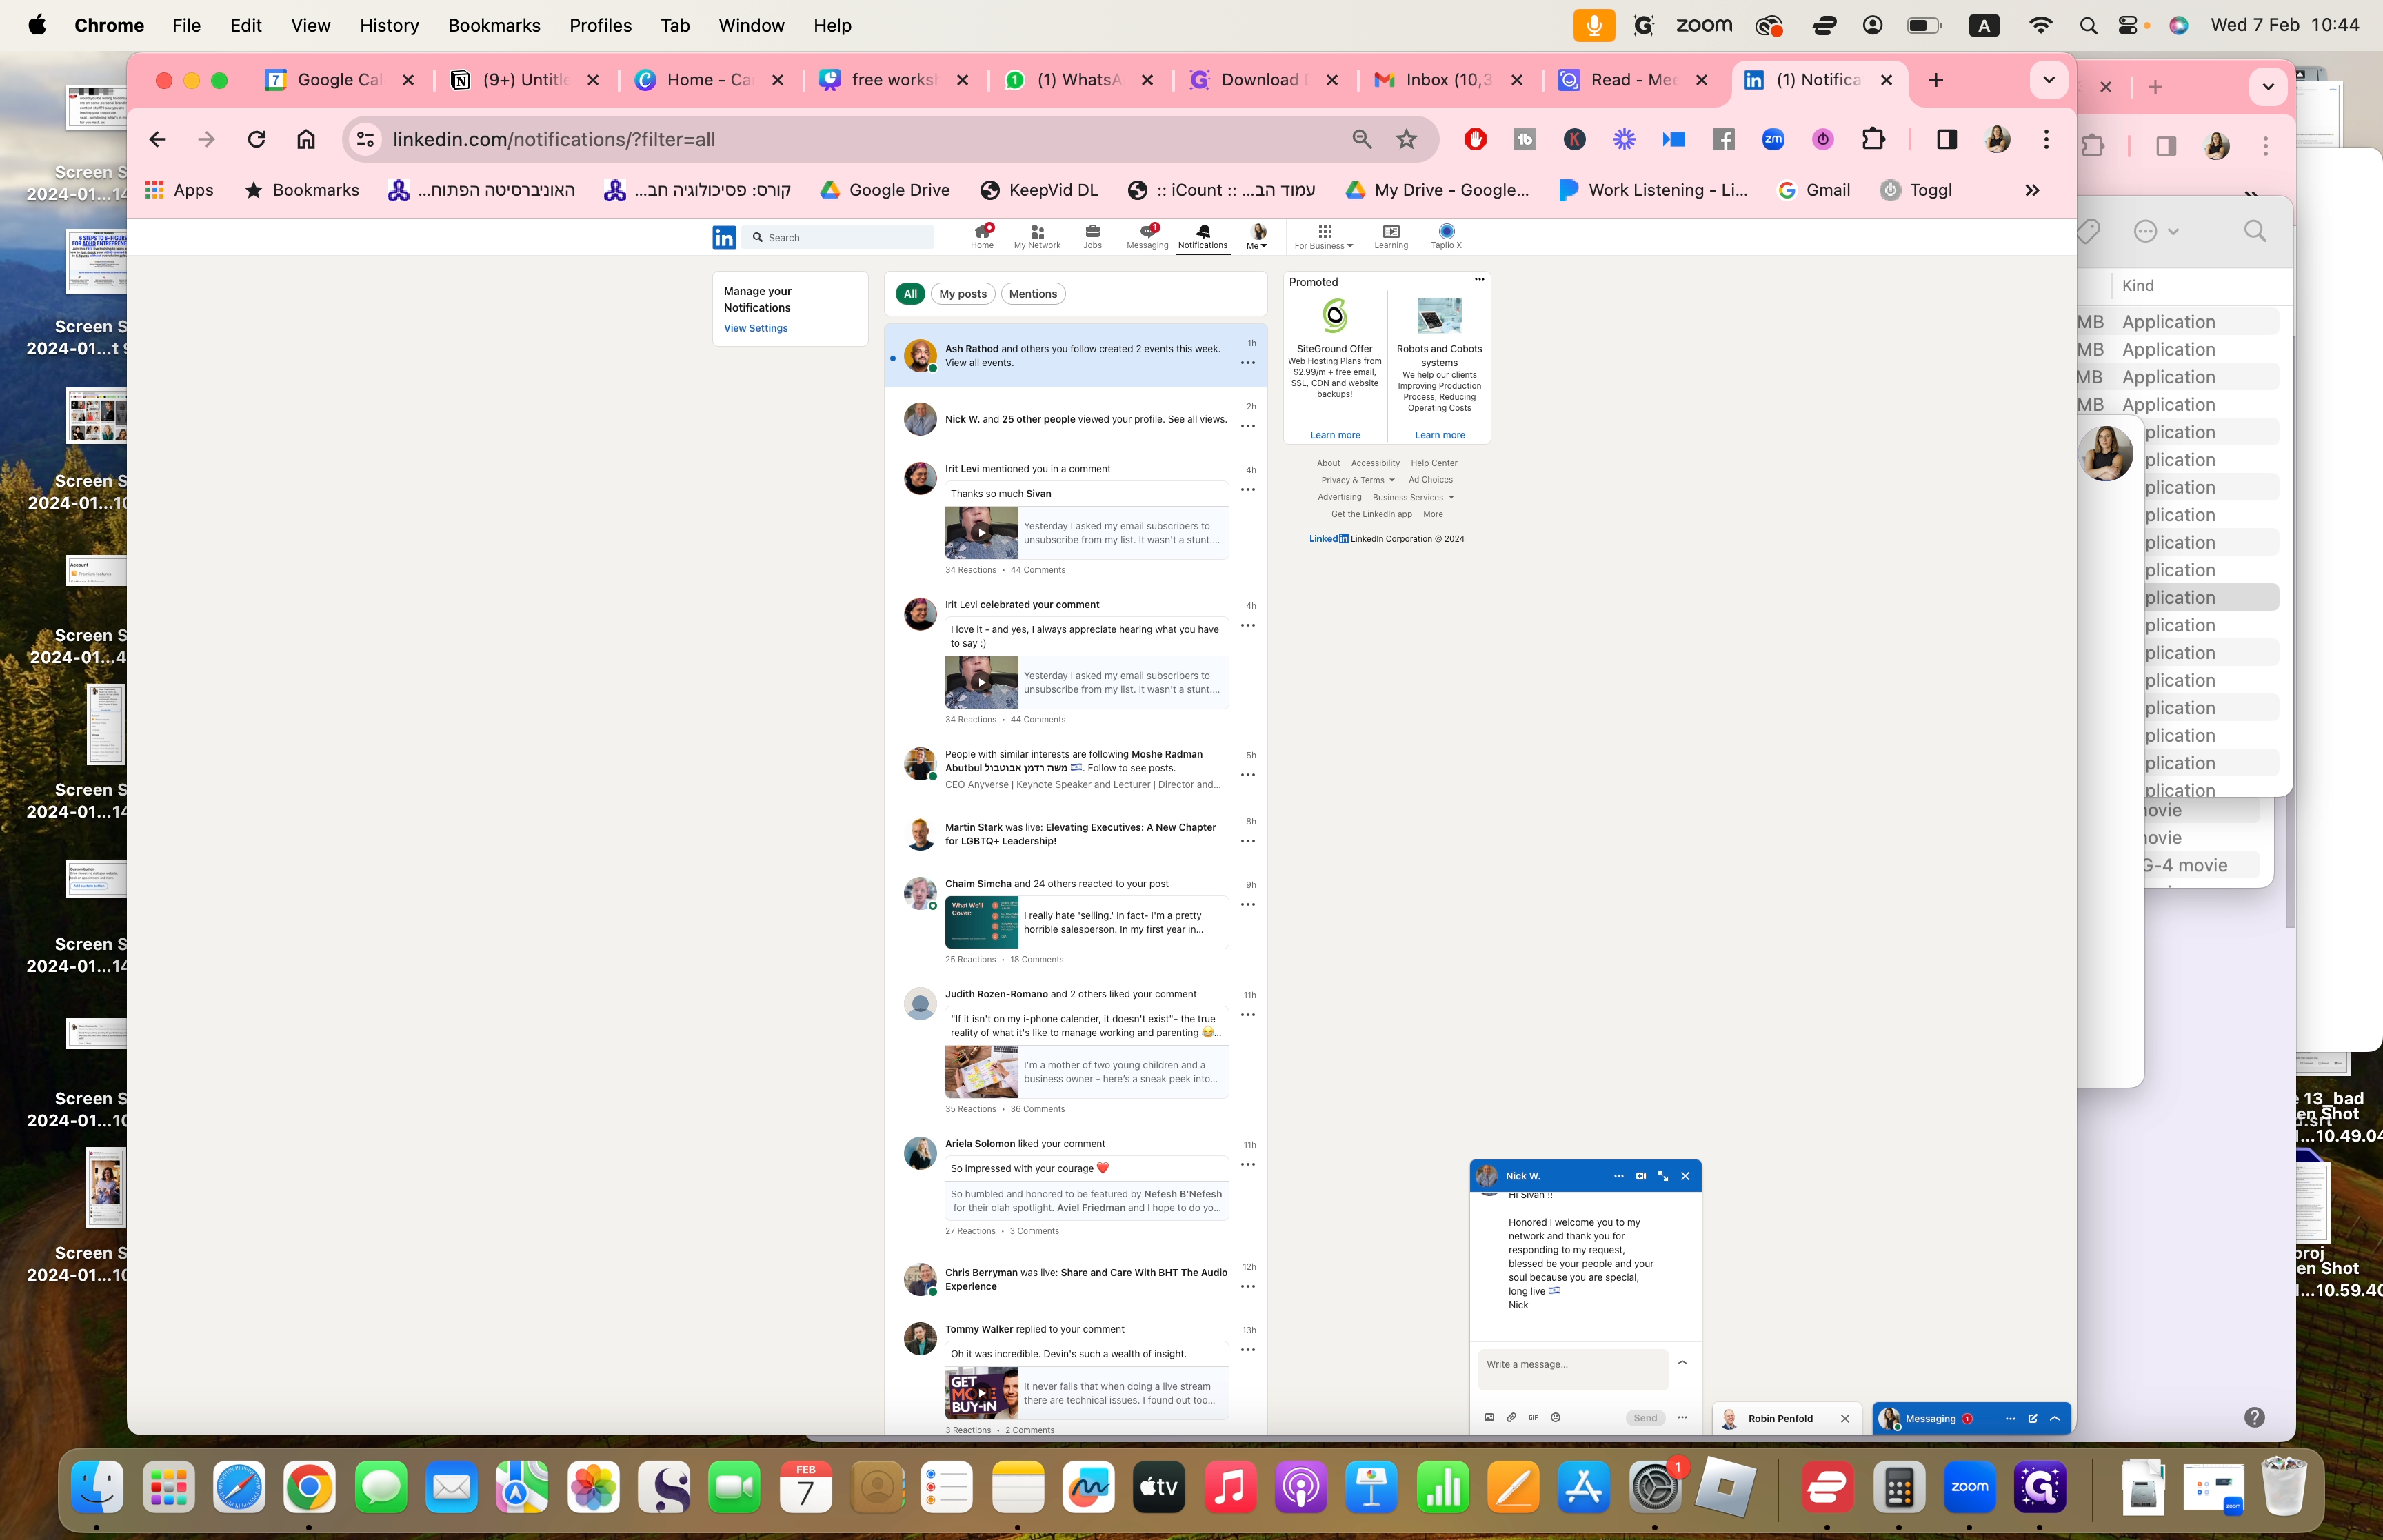
Task: Expand the Messaging panel chevron
Action: [x=2055, y=1418]
